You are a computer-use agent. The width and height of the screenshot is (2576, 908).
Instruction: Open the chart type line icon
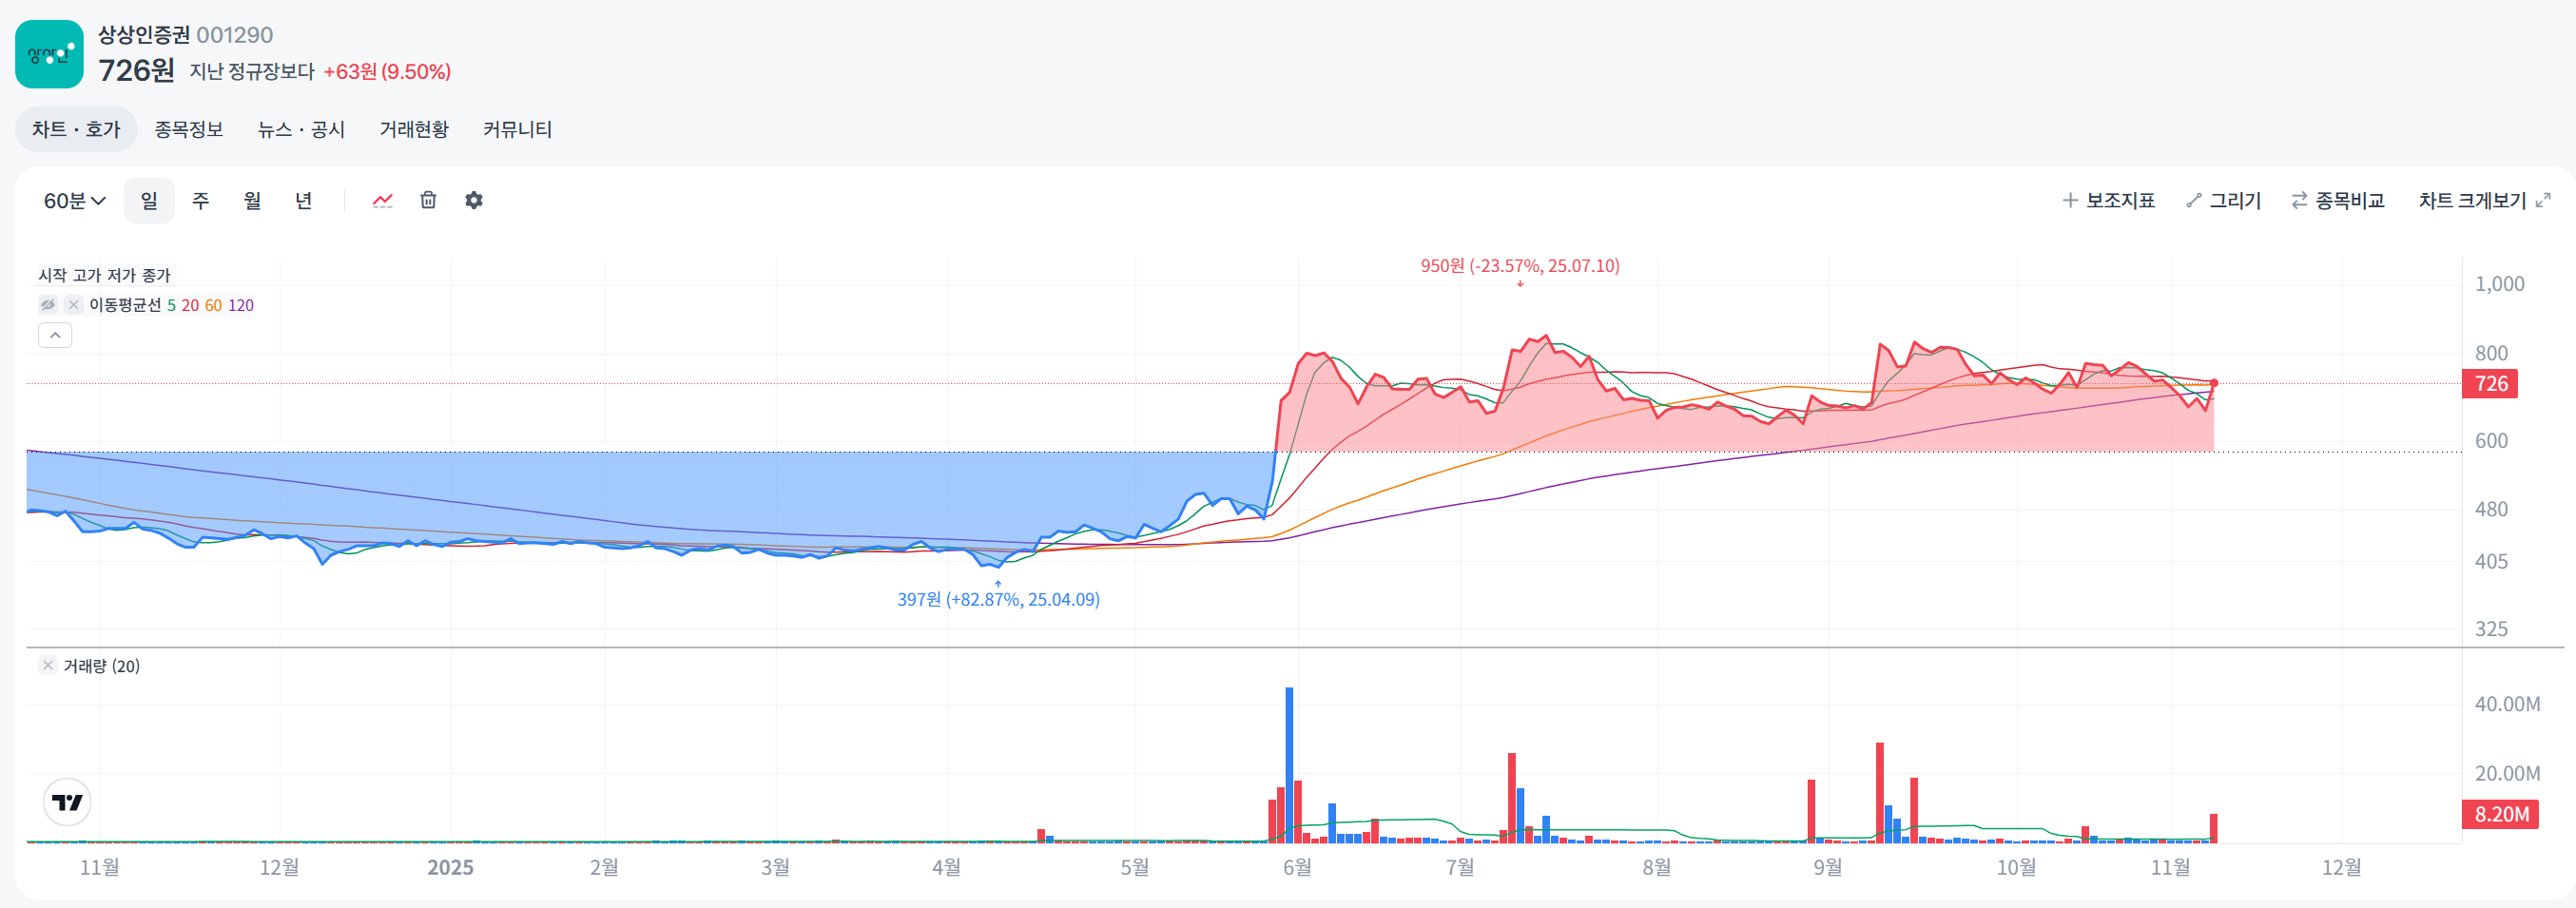point(382,200)
